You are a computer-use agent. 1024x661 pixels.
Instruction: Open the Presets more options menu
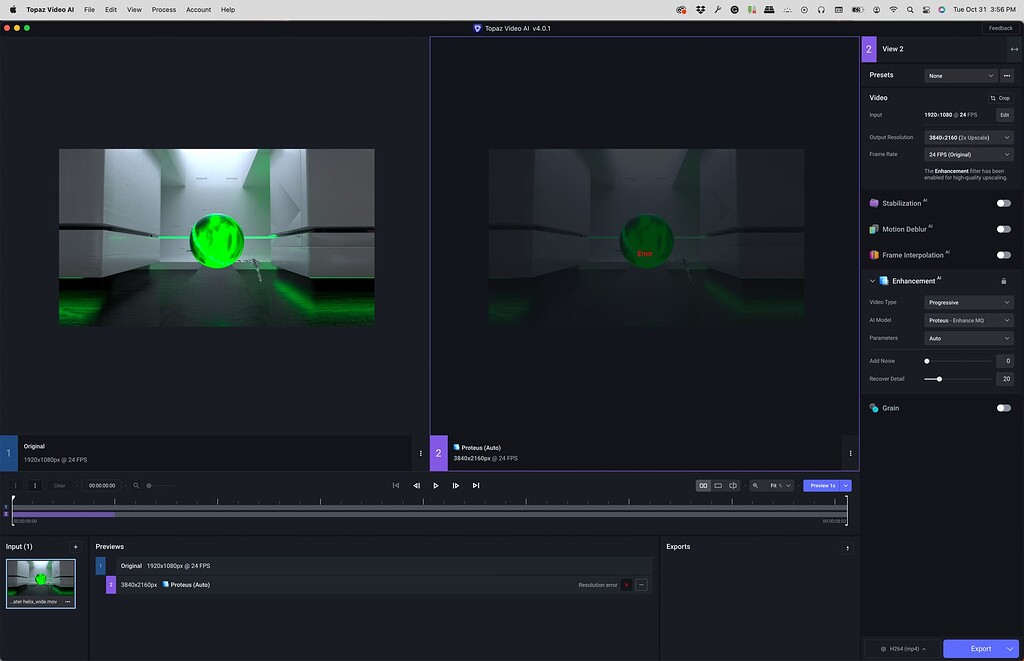click(x=1007, y=76)
